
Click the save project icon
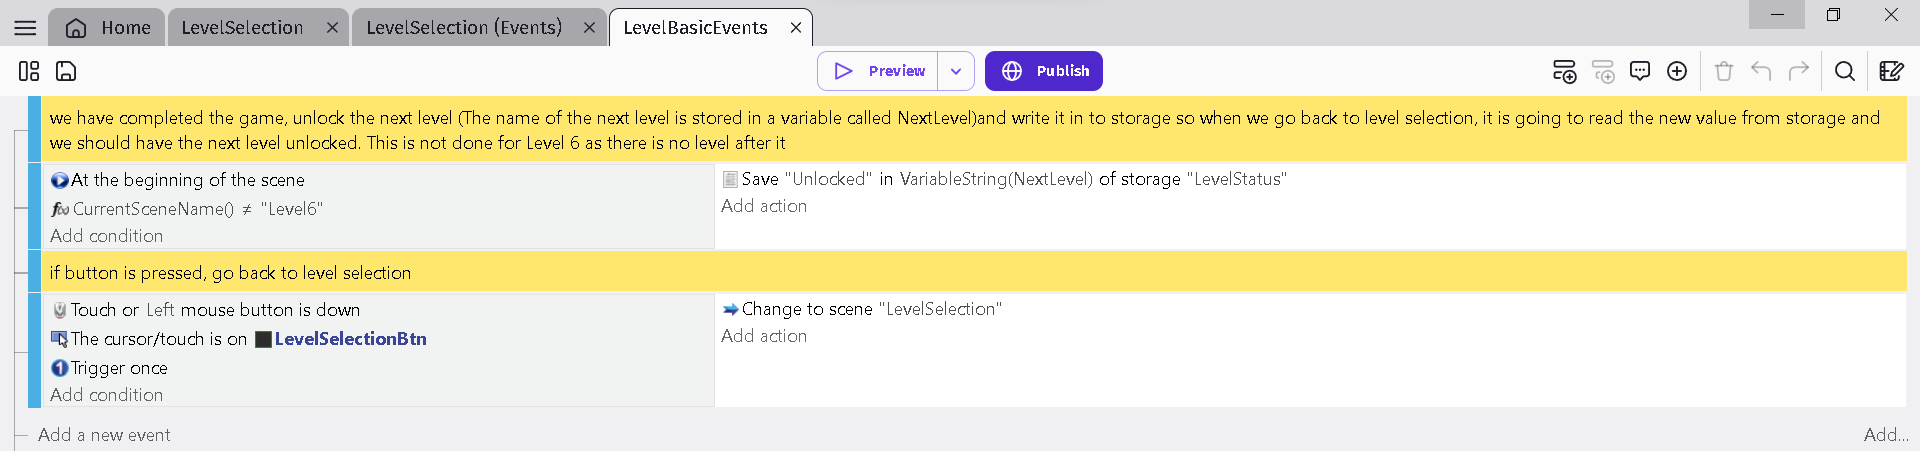tap(66, 71)
